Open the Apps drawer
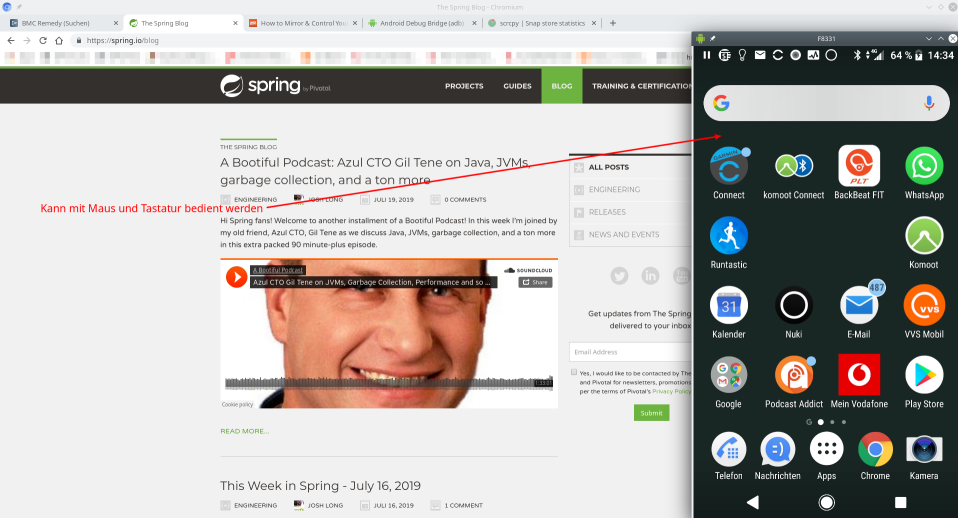 826,449
